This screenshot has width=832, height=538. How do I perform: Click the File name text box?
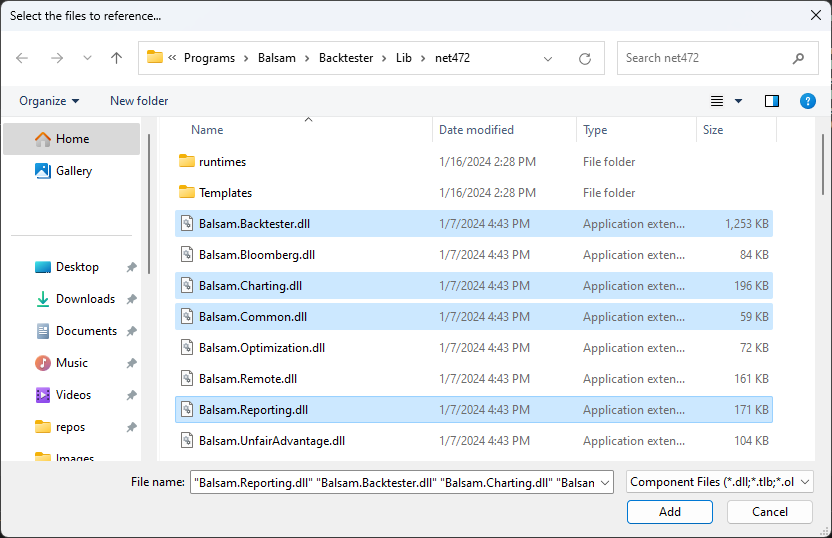click(x=394, y=482)
